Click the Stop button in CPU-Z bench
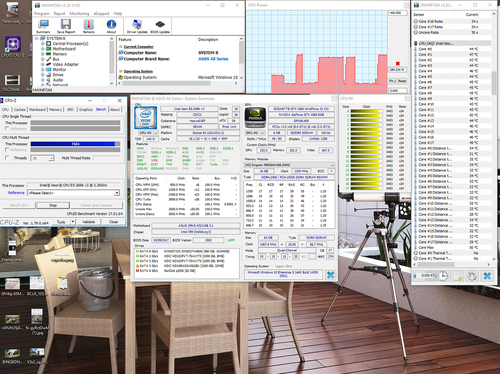Viewport: 500px width, 374px height. click(53, 205)
